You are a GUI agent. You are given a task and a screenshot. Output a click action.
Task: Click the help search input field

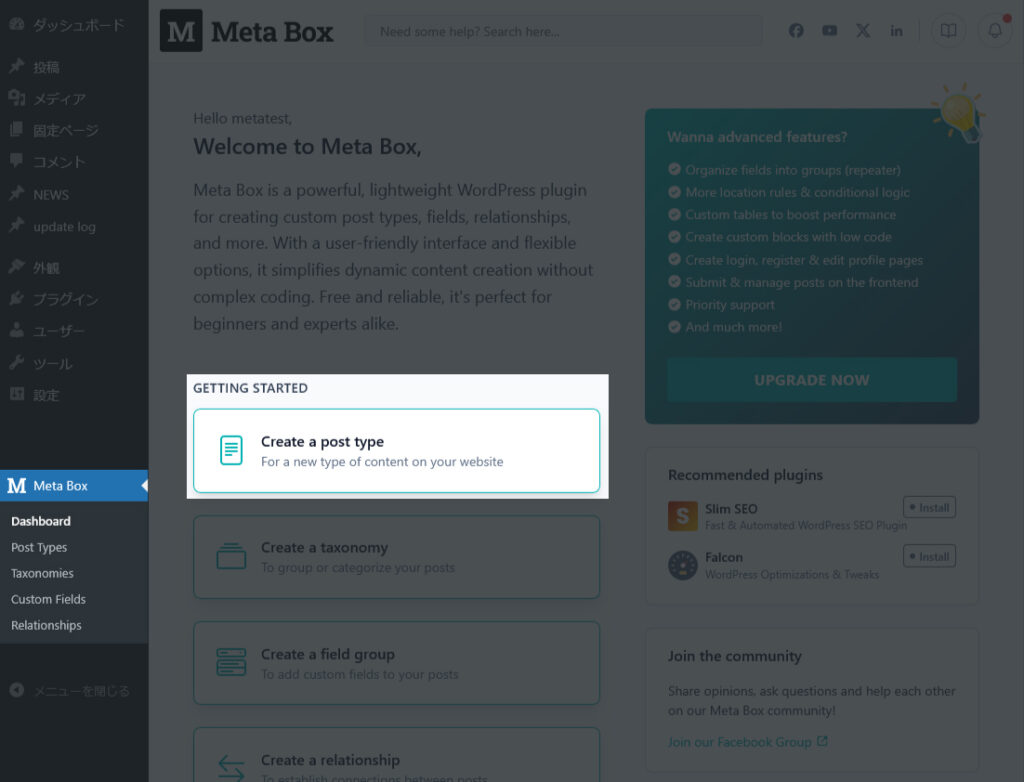pos(563,31)
